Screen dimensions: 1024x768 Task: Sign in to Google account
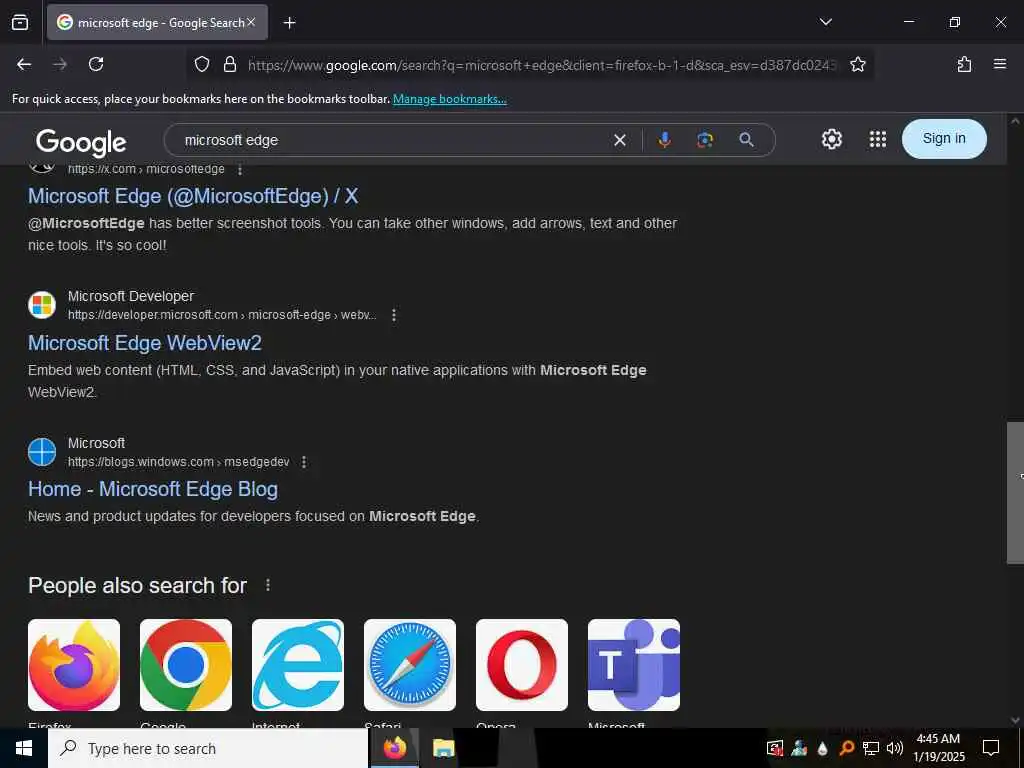point(944,138)
